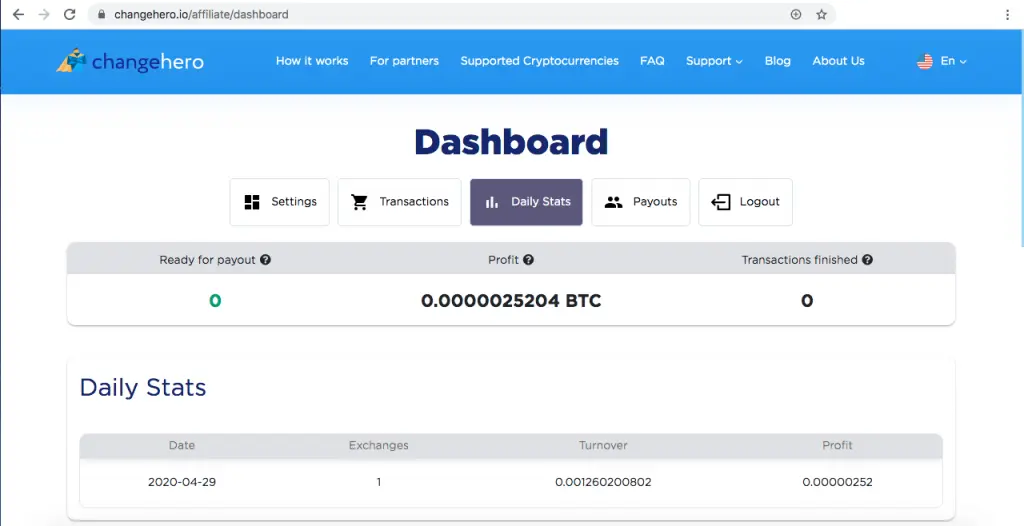The width and height of the screenshot is (1024, 526).
Task: Click the Daily Stats bar chart icon
Action: pyautogui.click(x=492, y=203)
